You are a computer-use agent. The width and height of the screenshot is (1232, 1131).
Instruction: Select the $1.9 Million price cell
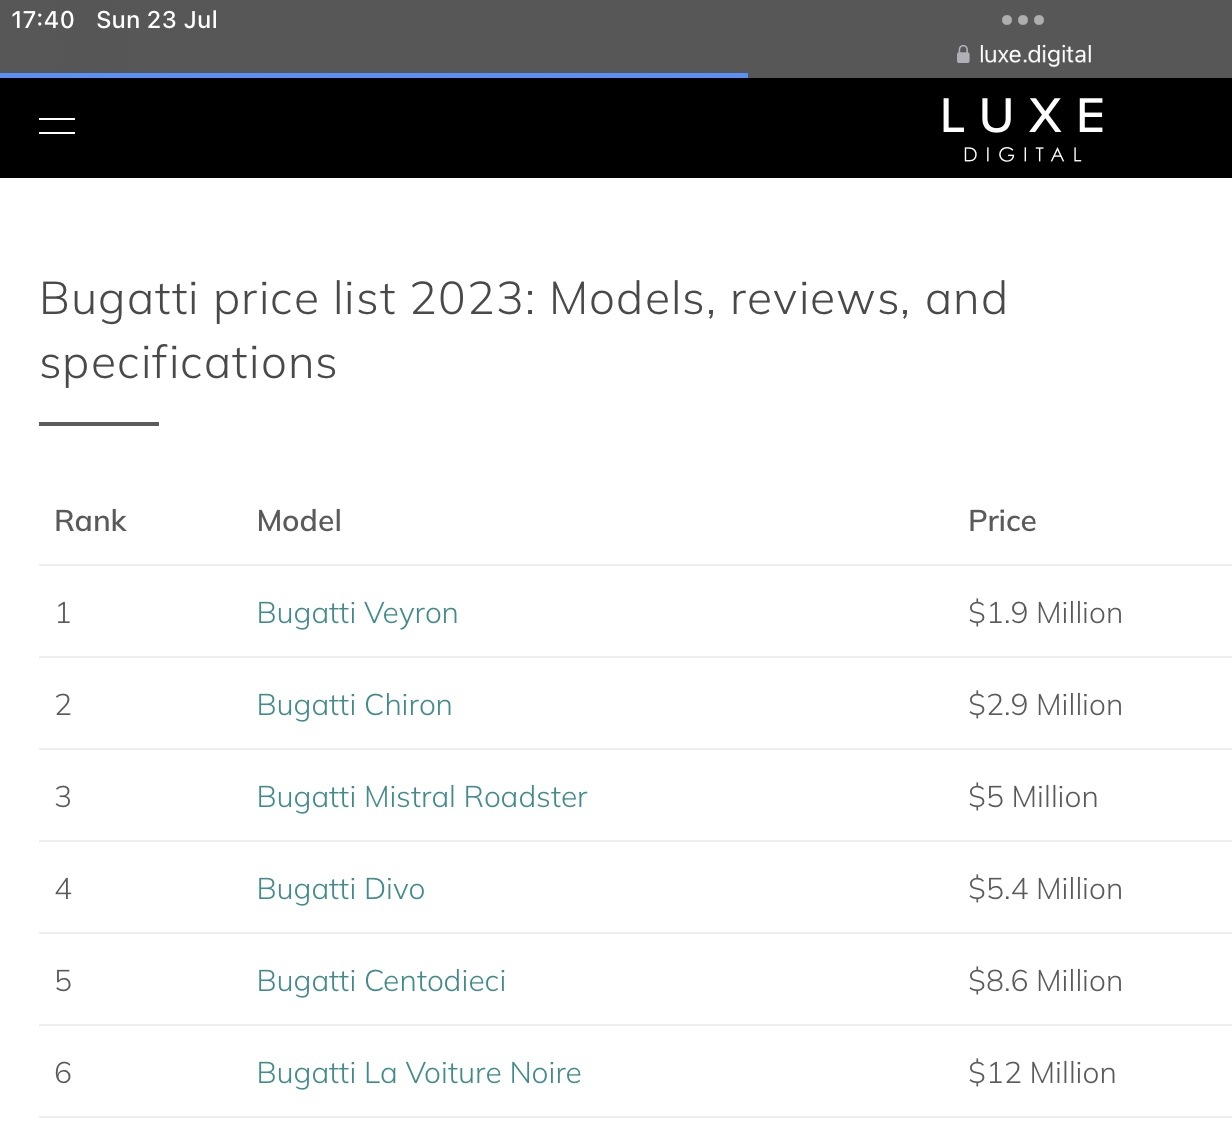pyautogui.click(x=1045, y=613)
